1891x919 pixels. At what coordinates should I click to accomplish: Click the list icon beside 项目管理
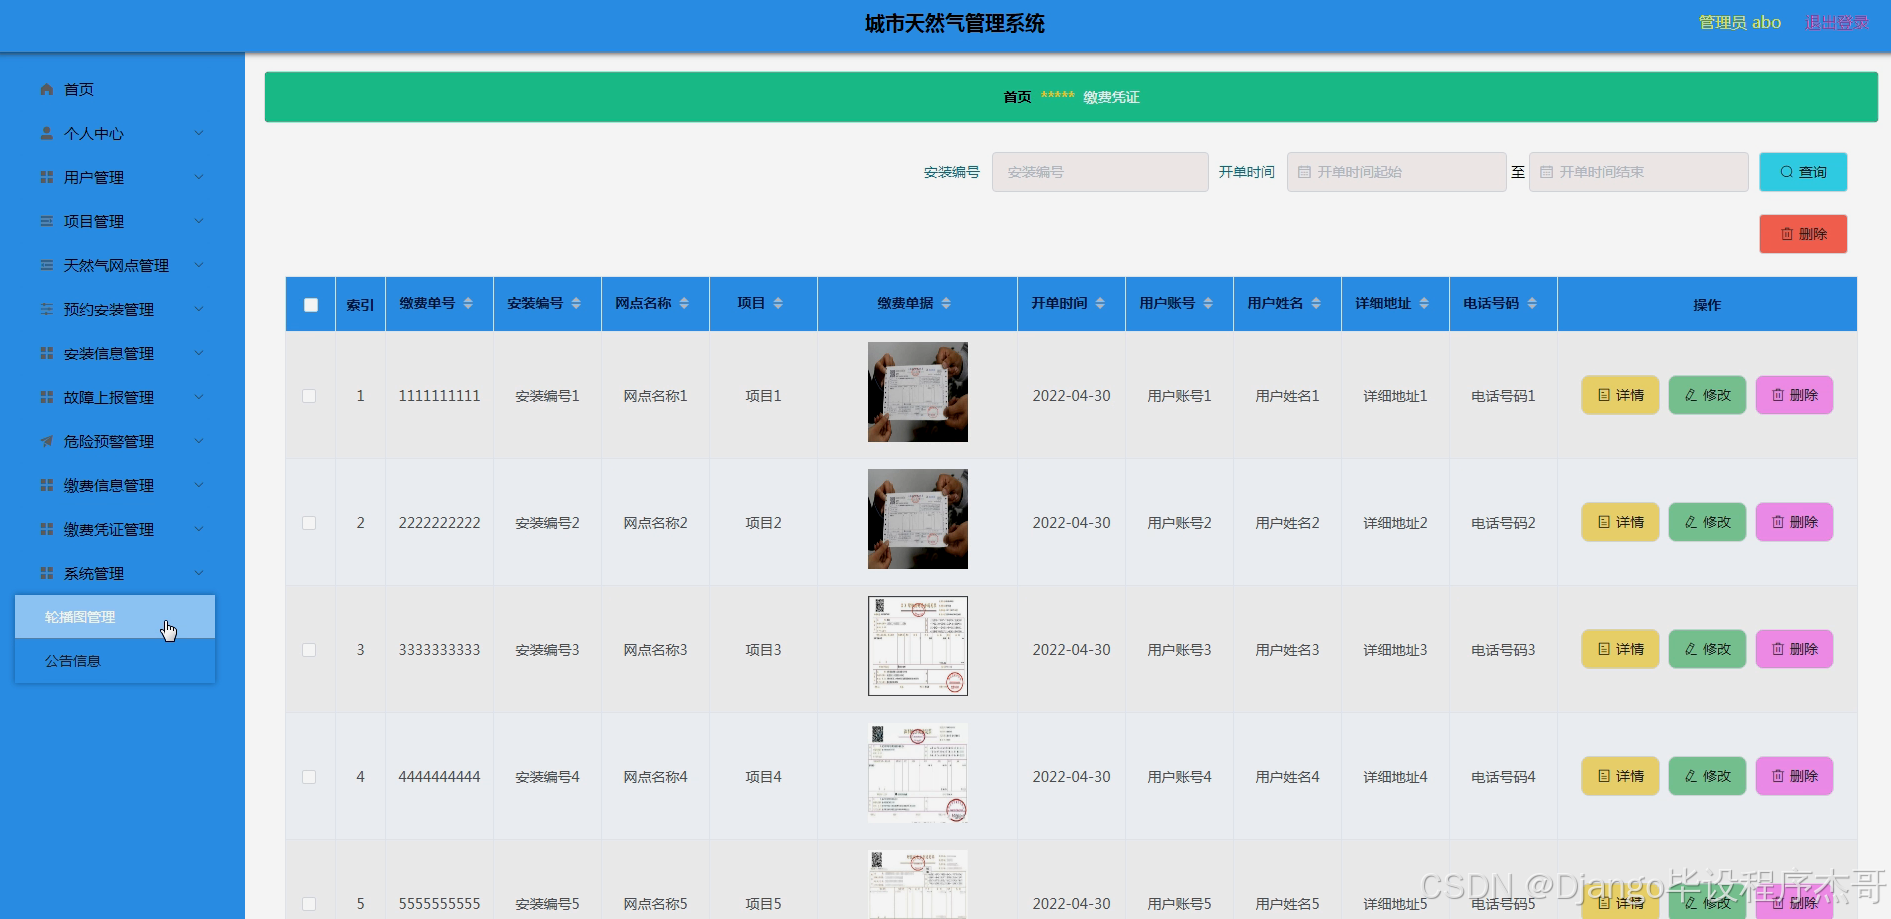[x=47, y=221]
